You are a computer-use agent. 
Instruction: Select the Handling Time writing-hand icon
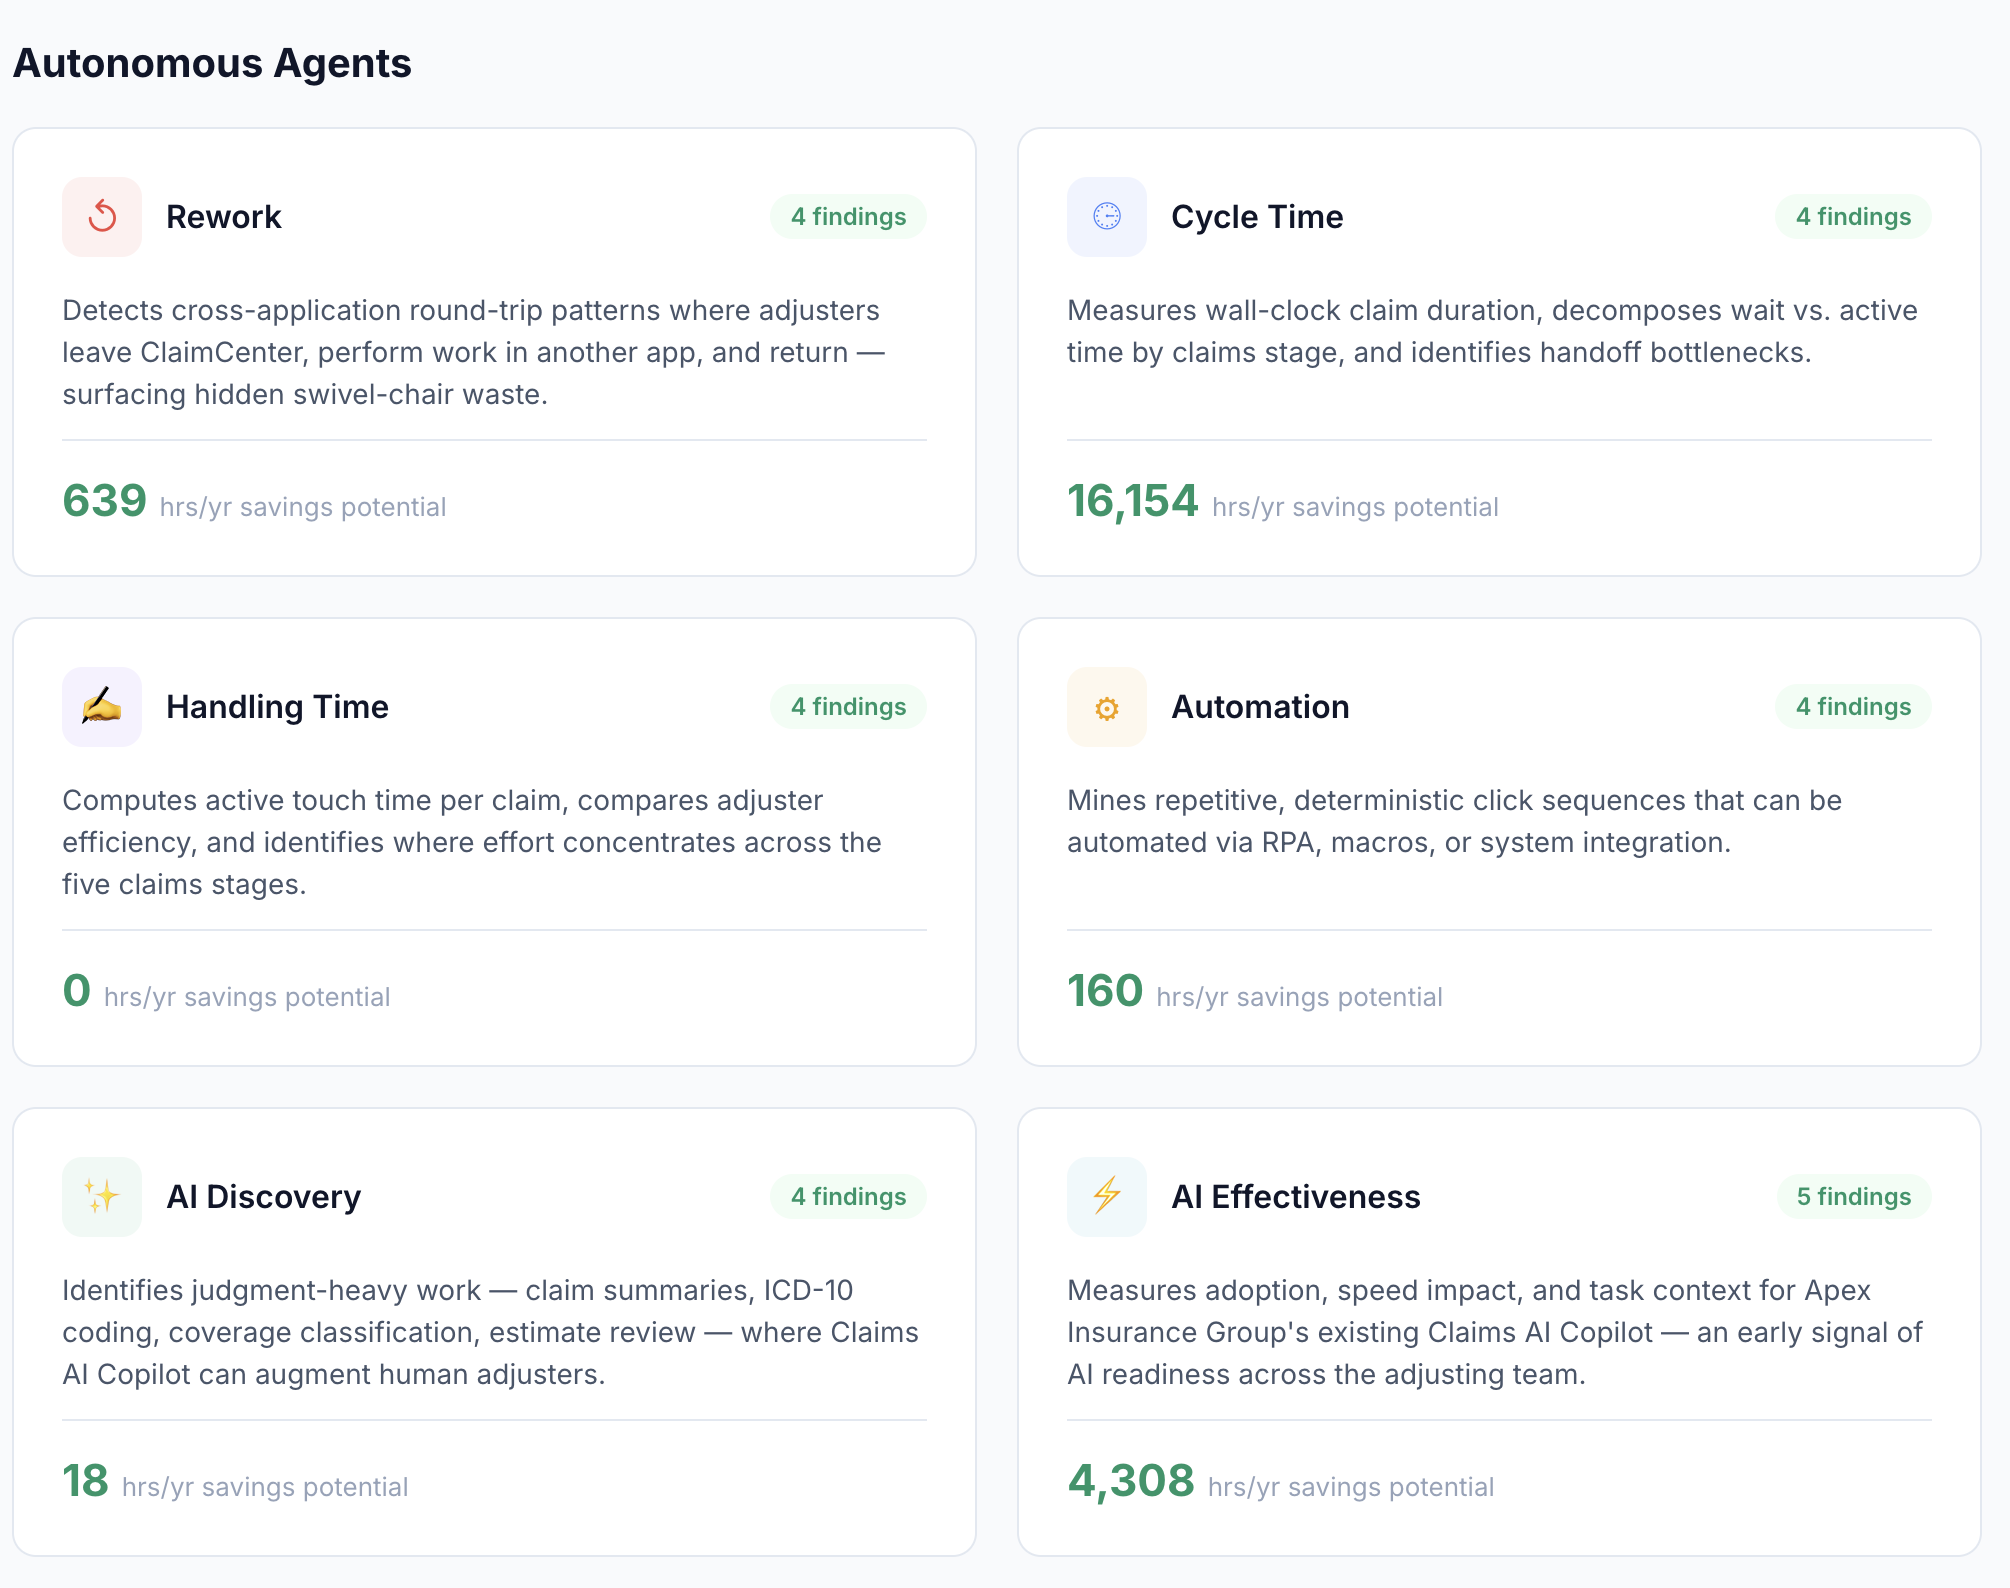[101, 707]
